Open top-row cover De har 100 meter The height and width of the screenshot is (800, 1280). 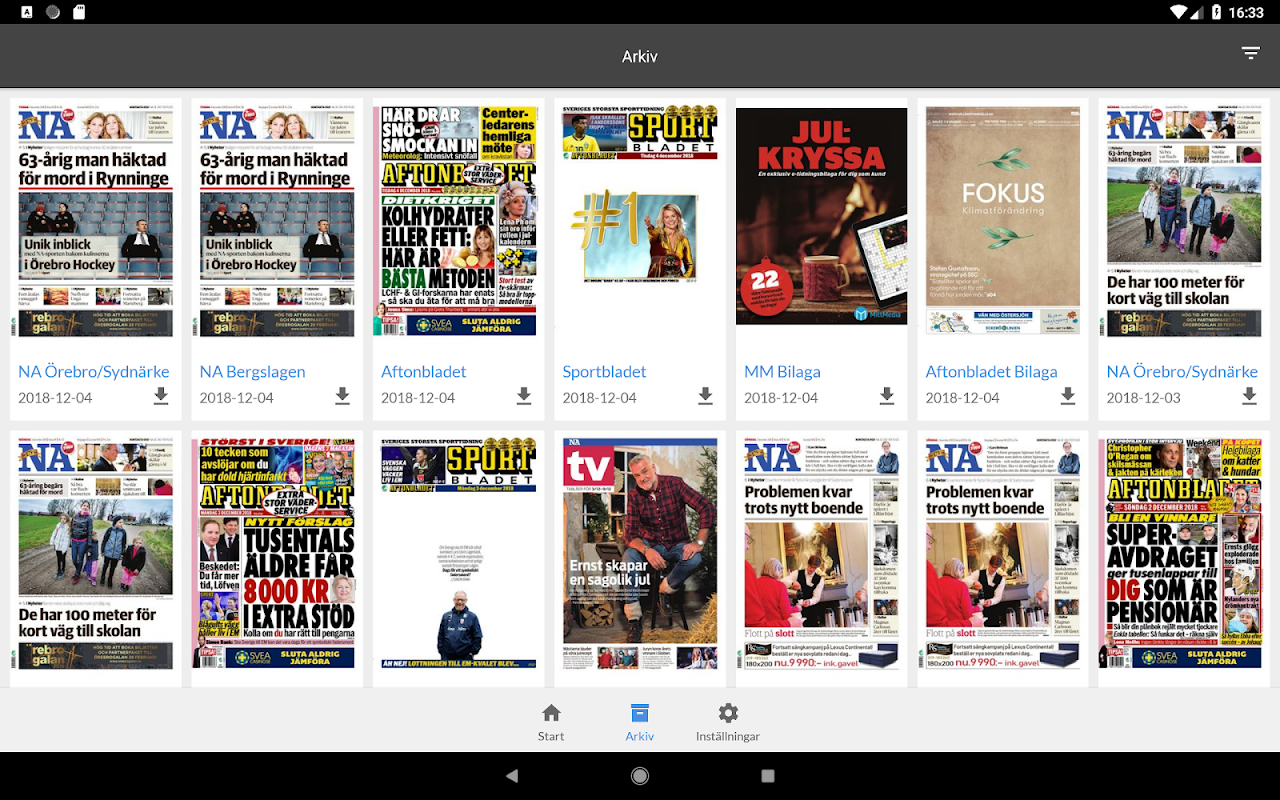pos(1184,221)
